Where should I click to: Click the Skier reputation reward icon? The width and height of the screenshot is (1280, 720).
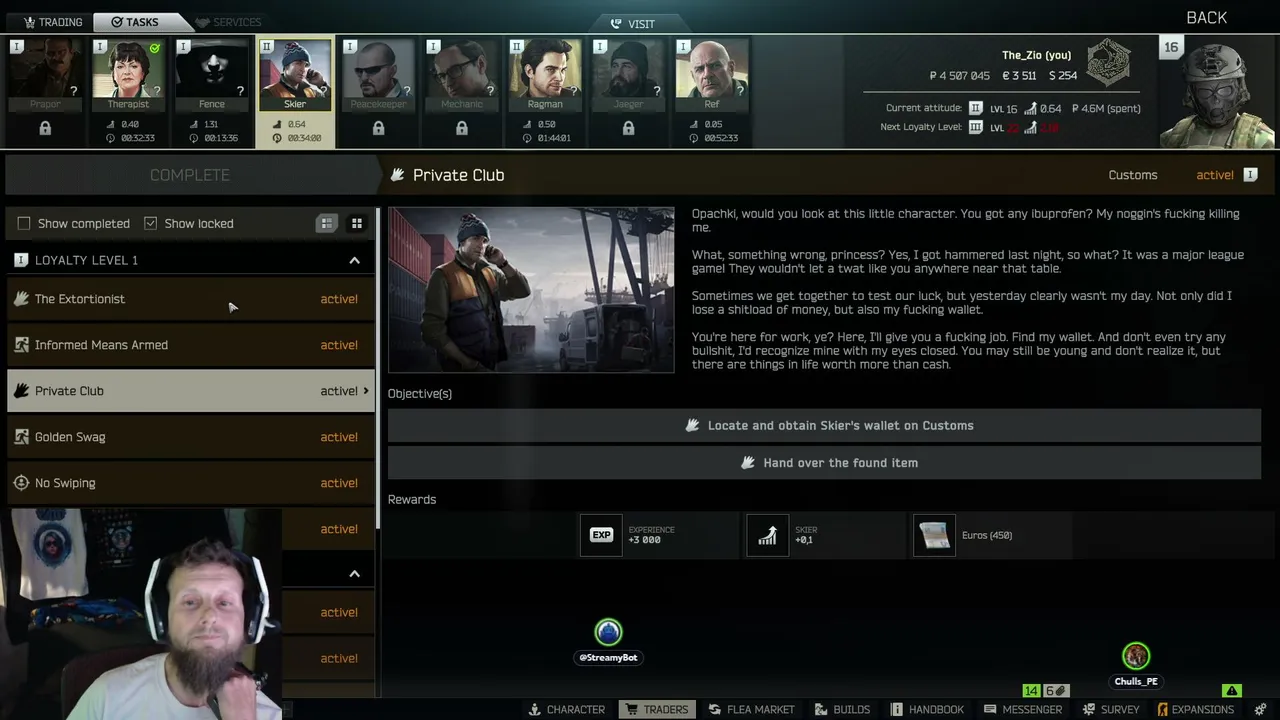tap(767, 535)
